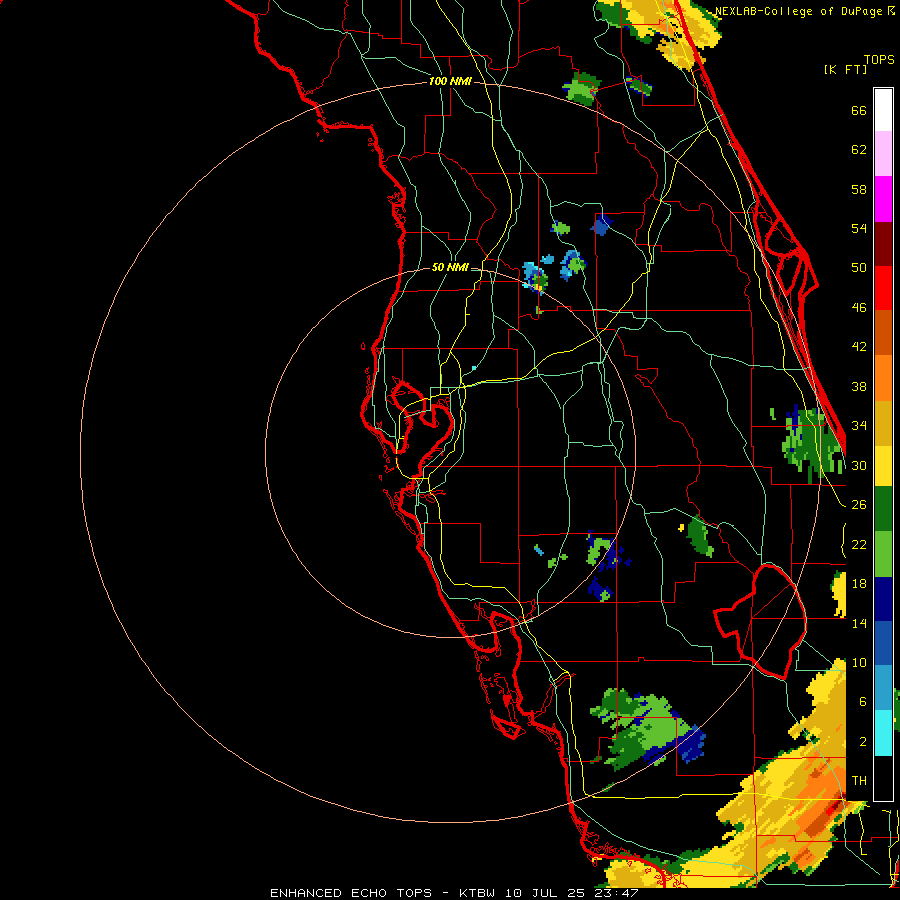The width and height of the screenshot is (900, 900).
Task: Click the bright red legend color block
Action: (x=883, y=288)
